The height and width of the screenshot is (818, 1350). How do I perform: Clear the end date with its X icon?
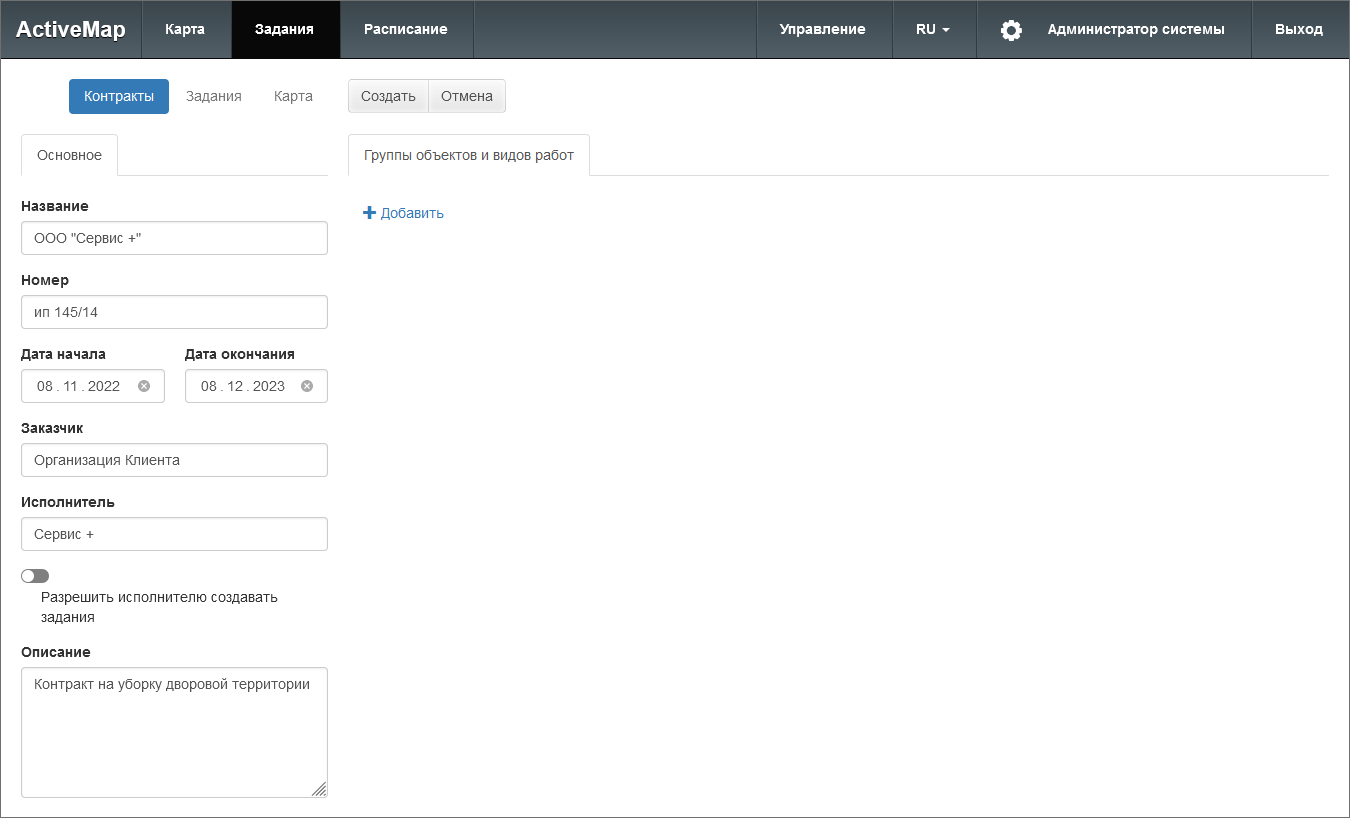[307, 386]
